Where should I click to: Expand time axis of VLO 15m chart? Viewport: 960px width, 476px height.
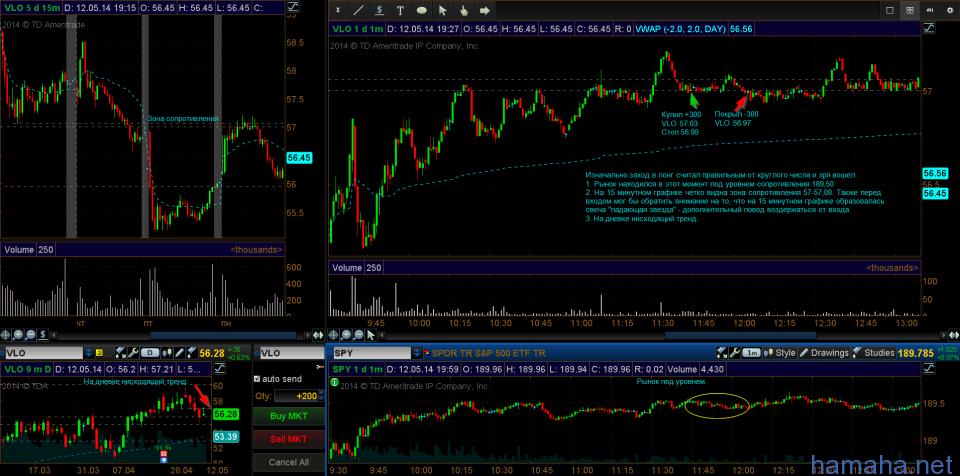[x=318, y=334]
